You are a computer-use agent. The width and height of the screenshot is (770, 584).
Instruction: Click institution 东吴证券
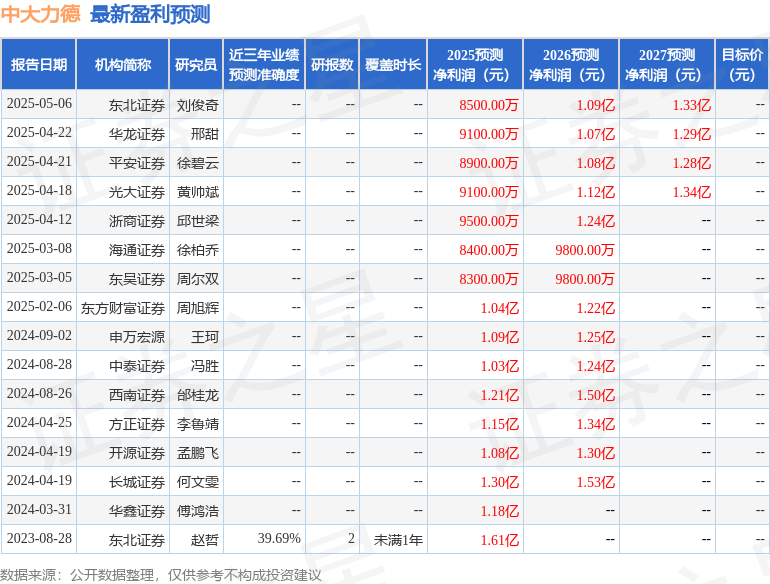click(137, 279)
